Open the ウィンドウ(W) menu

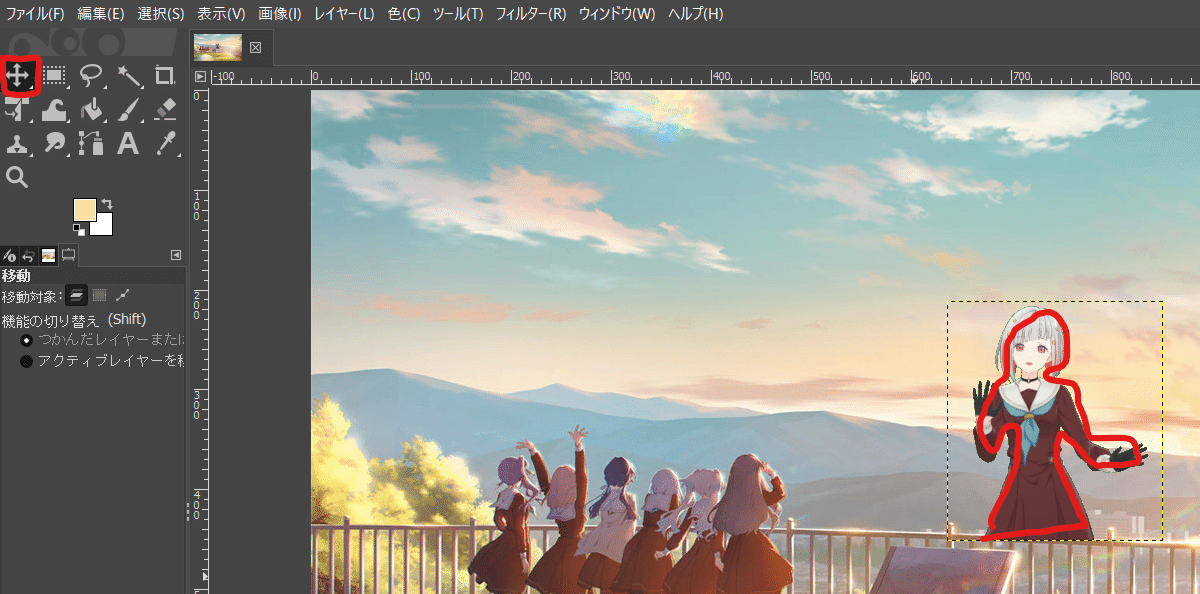click(617, 14)
